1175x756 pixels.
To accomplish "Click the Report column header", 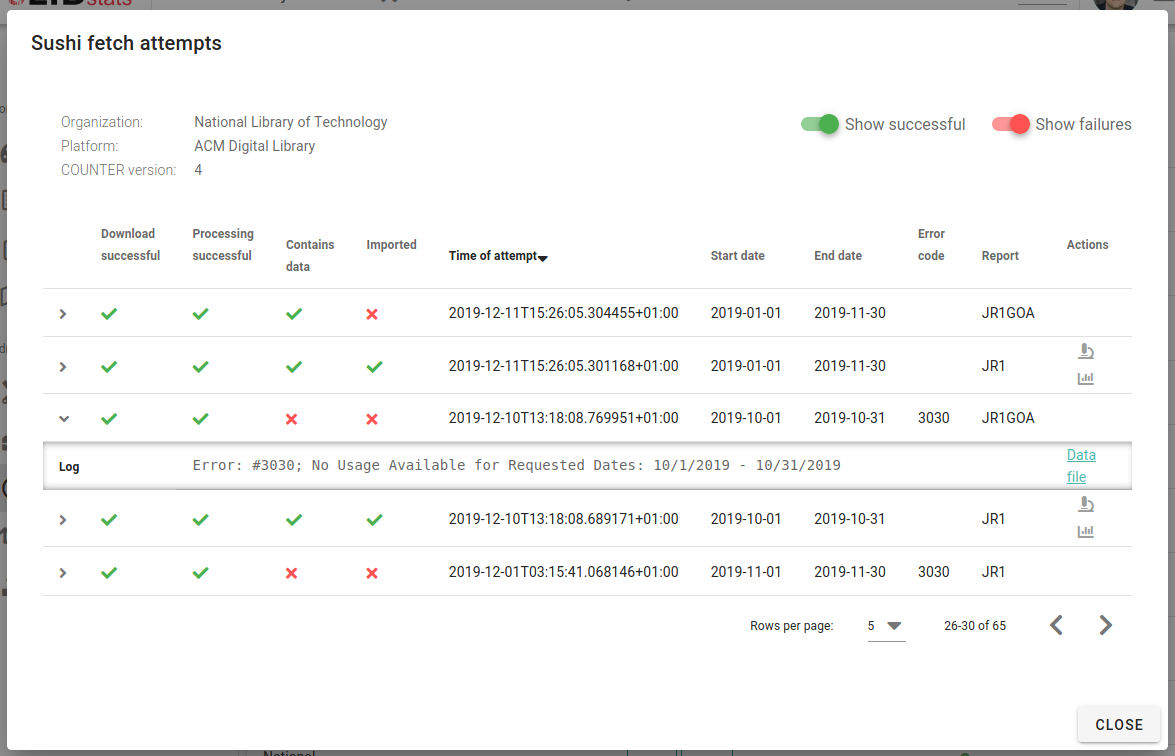I will [x=1000, y=256].
